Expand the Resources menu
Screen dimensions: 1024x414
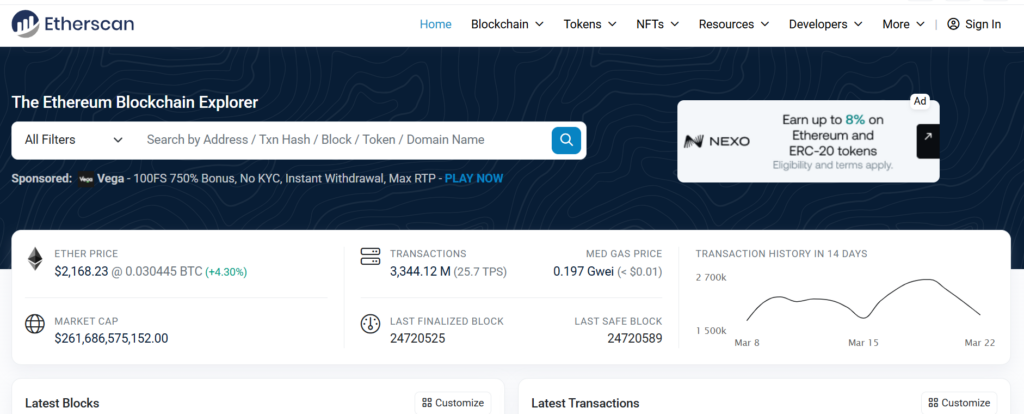[x=734, y=24]
